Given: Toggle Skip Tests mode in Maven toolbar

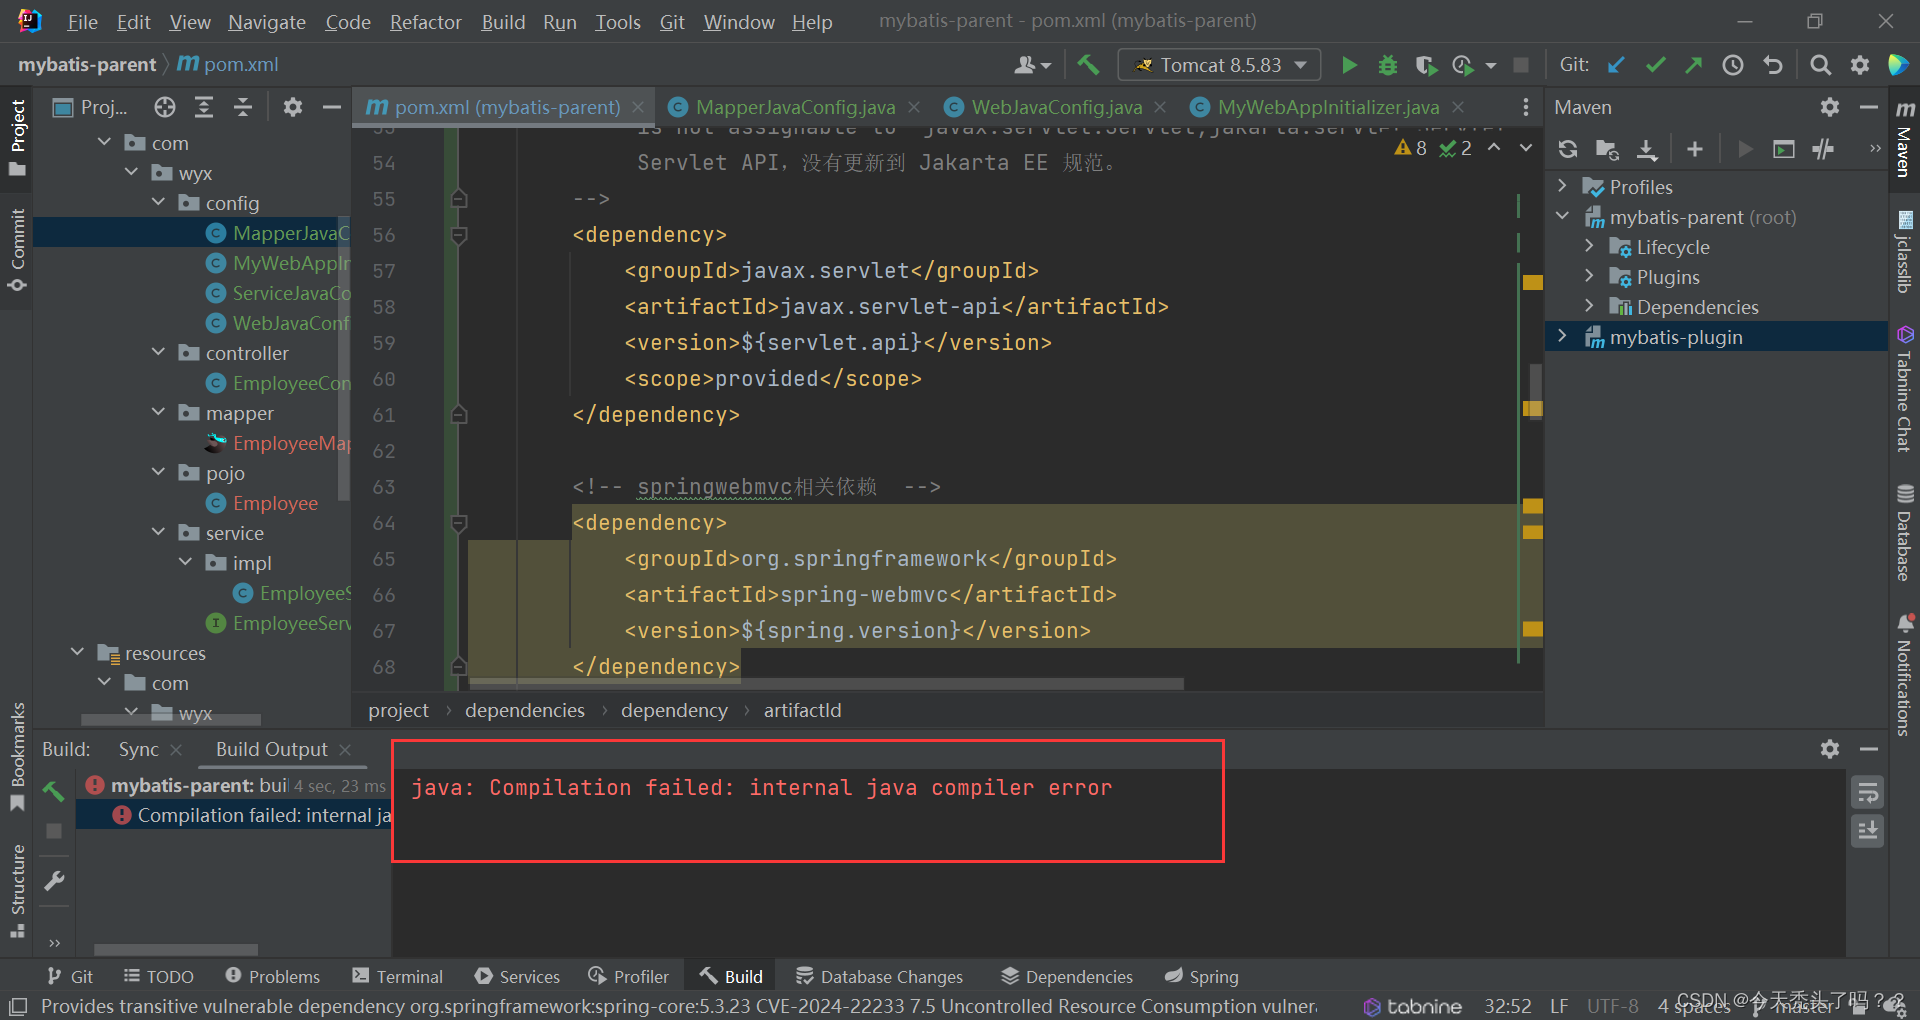Looking at the screenshot, I should (1823, 148).
